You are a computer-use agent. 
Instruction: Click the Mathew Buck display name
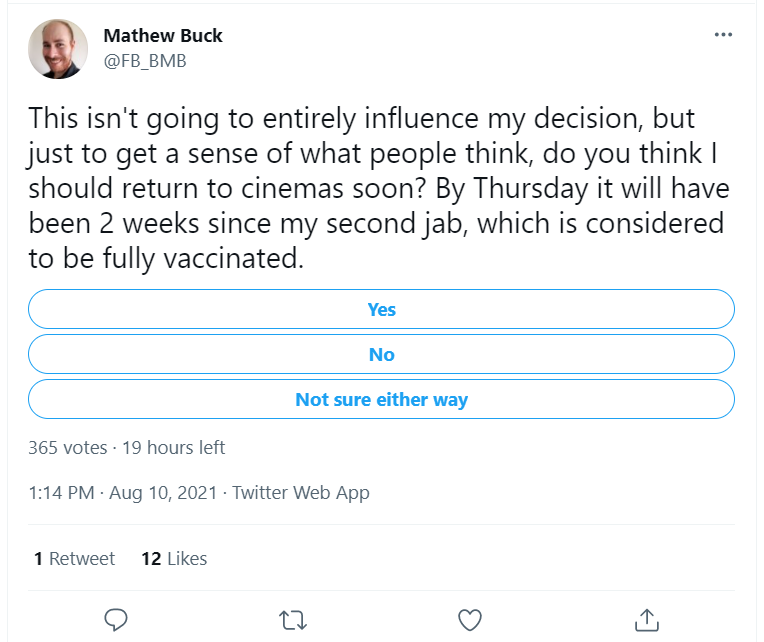163,36
